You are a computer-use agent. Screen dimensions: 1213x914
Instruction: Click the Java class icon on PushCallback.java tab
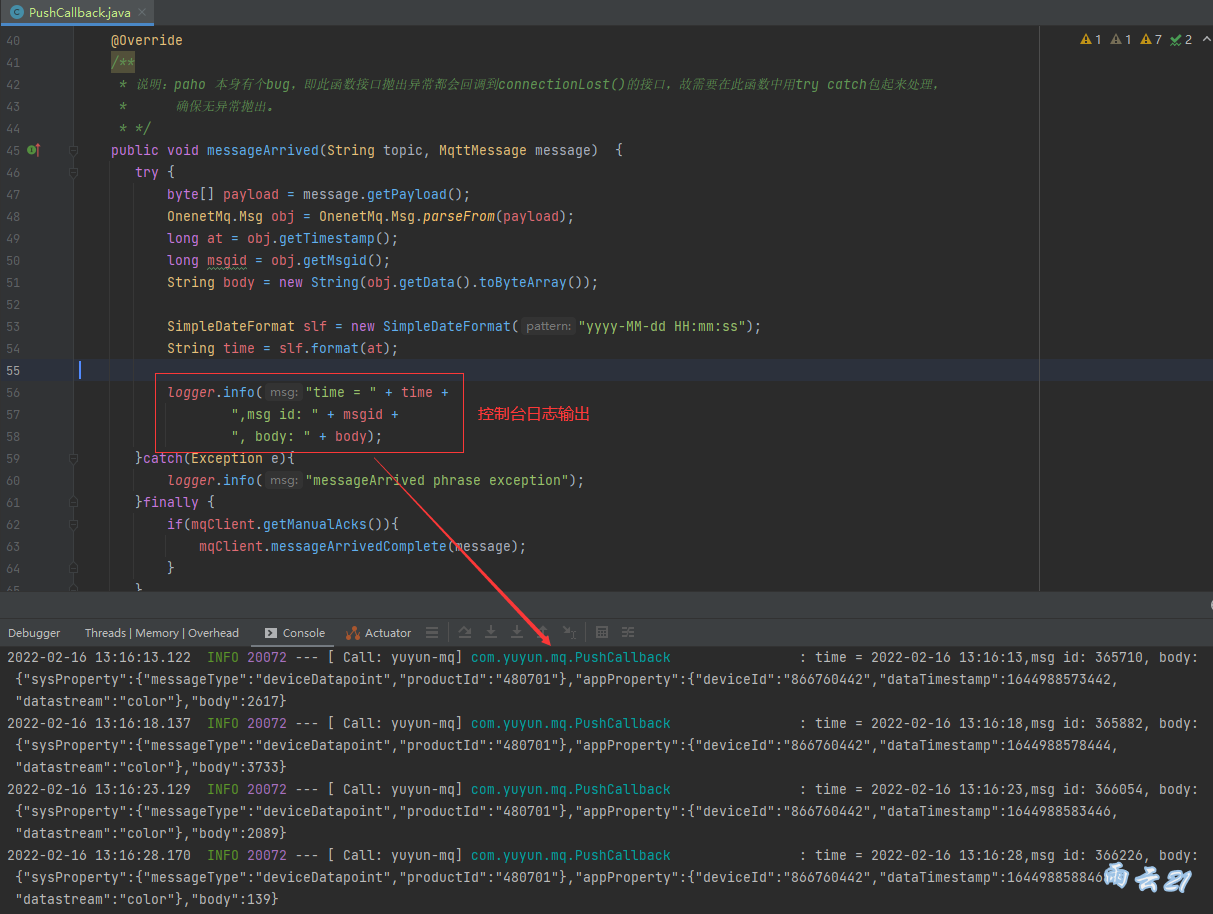click(17, 12)
